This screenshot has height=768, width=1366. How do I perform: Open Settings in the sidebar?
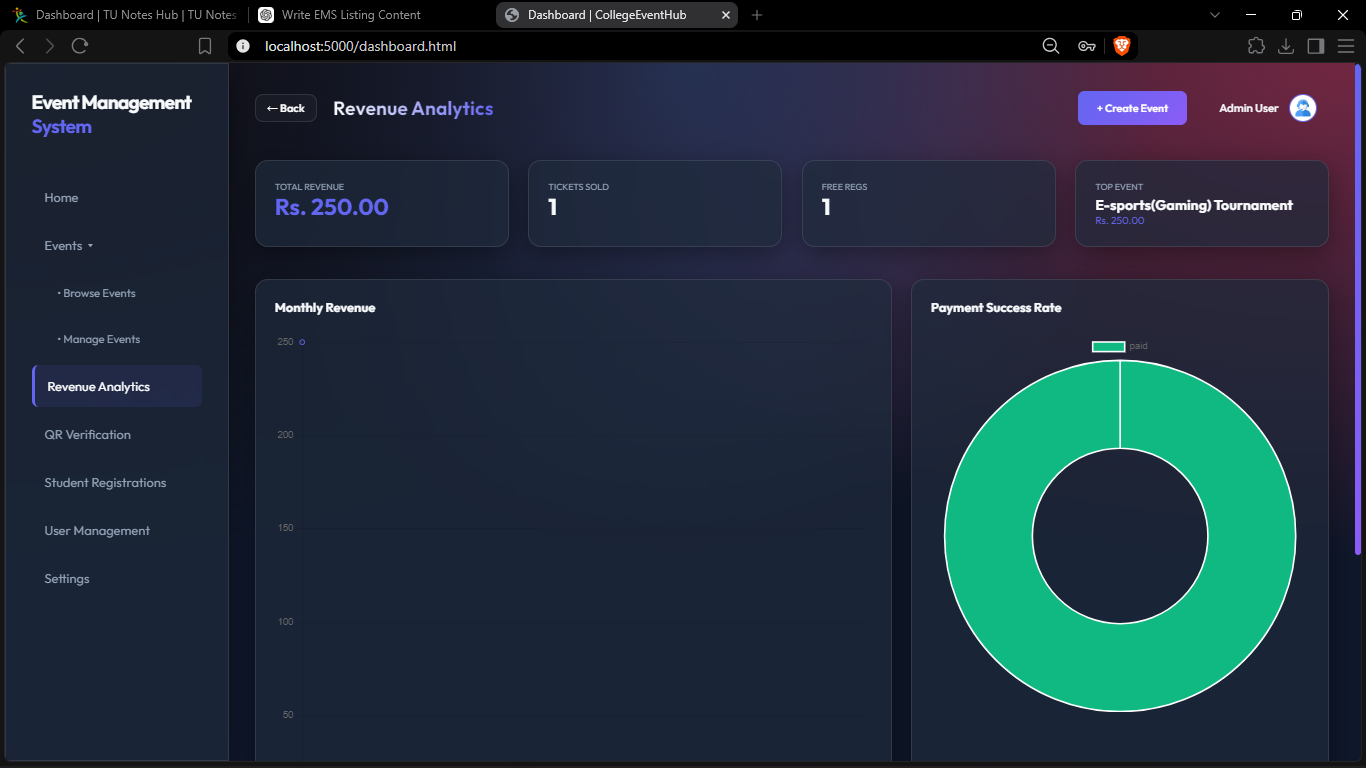67,579
